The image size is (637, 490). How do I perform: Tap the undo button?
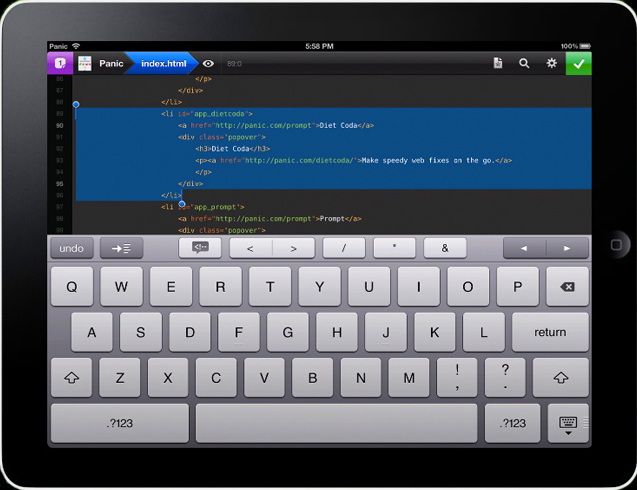click(71, 248)
